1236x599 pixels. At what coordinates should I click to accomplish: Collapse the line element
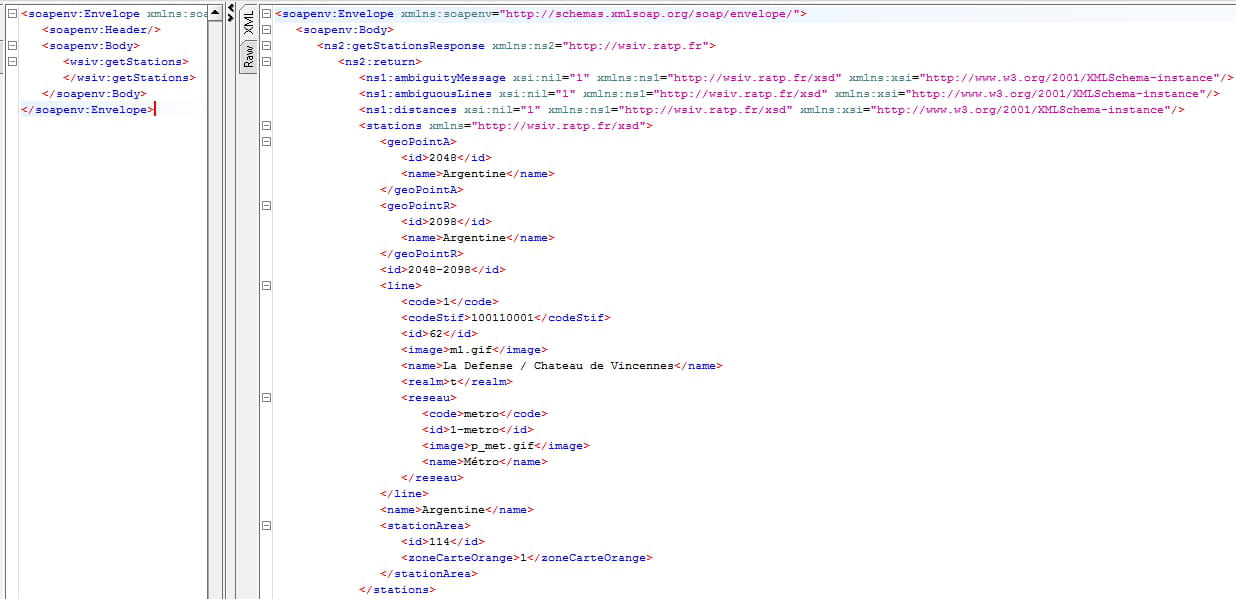pyautogui.click(x=266, y=286)
